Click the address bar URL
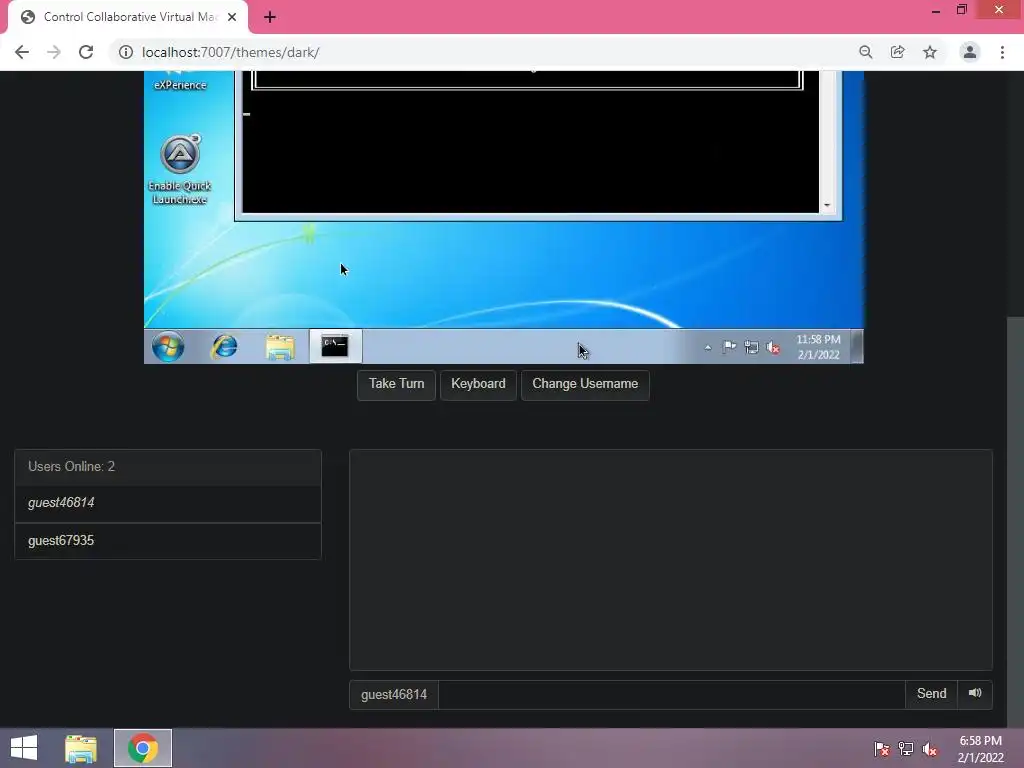Viewport: 1024px width, 768px height. point(231,52)
